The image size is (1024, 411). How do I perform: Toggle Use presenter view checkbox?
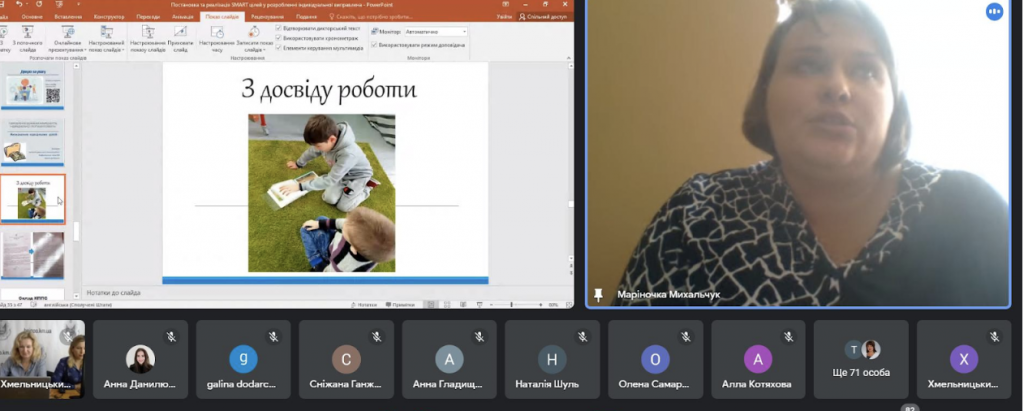tap(374, 45)
